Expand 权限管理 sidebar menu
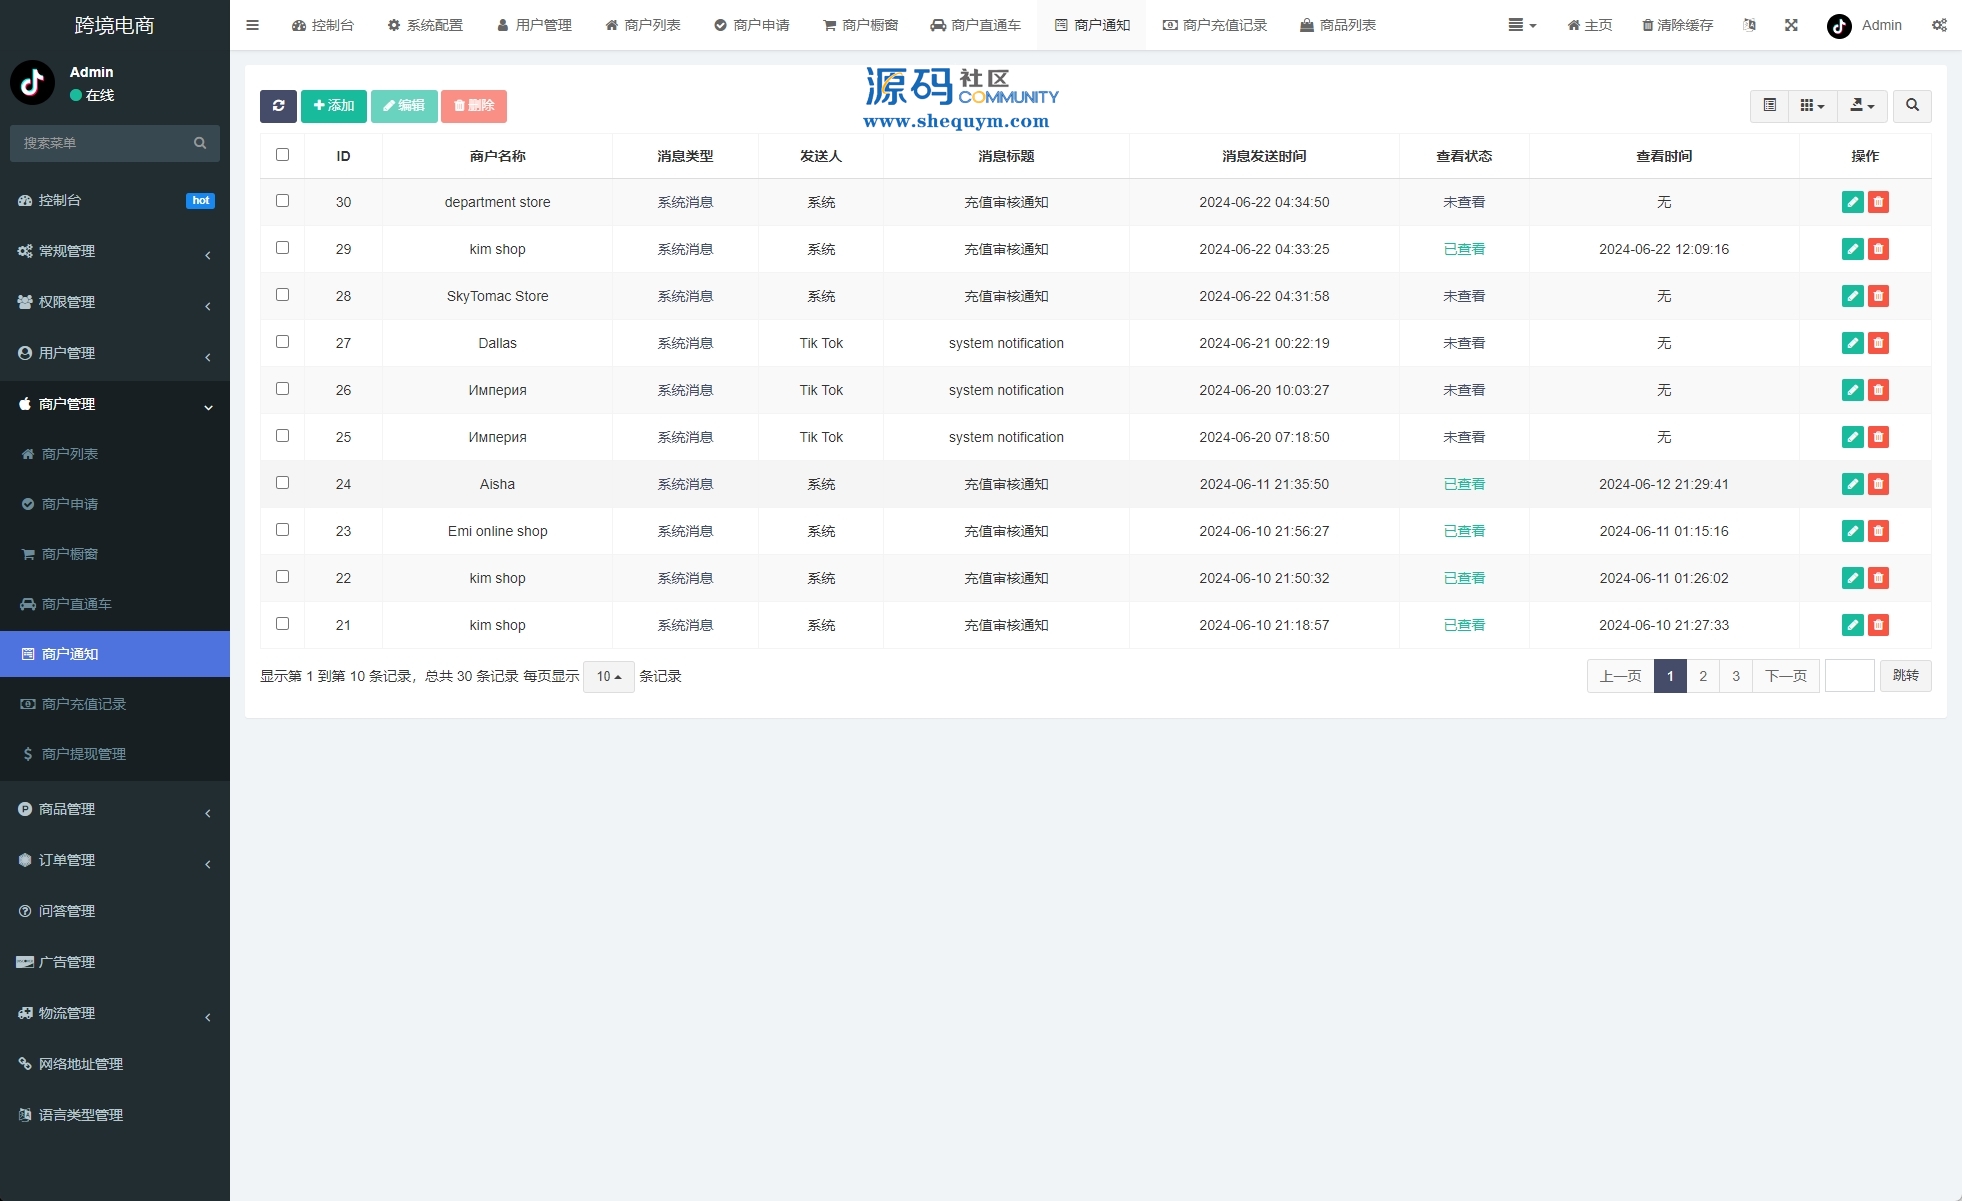 tap(115, 302)
